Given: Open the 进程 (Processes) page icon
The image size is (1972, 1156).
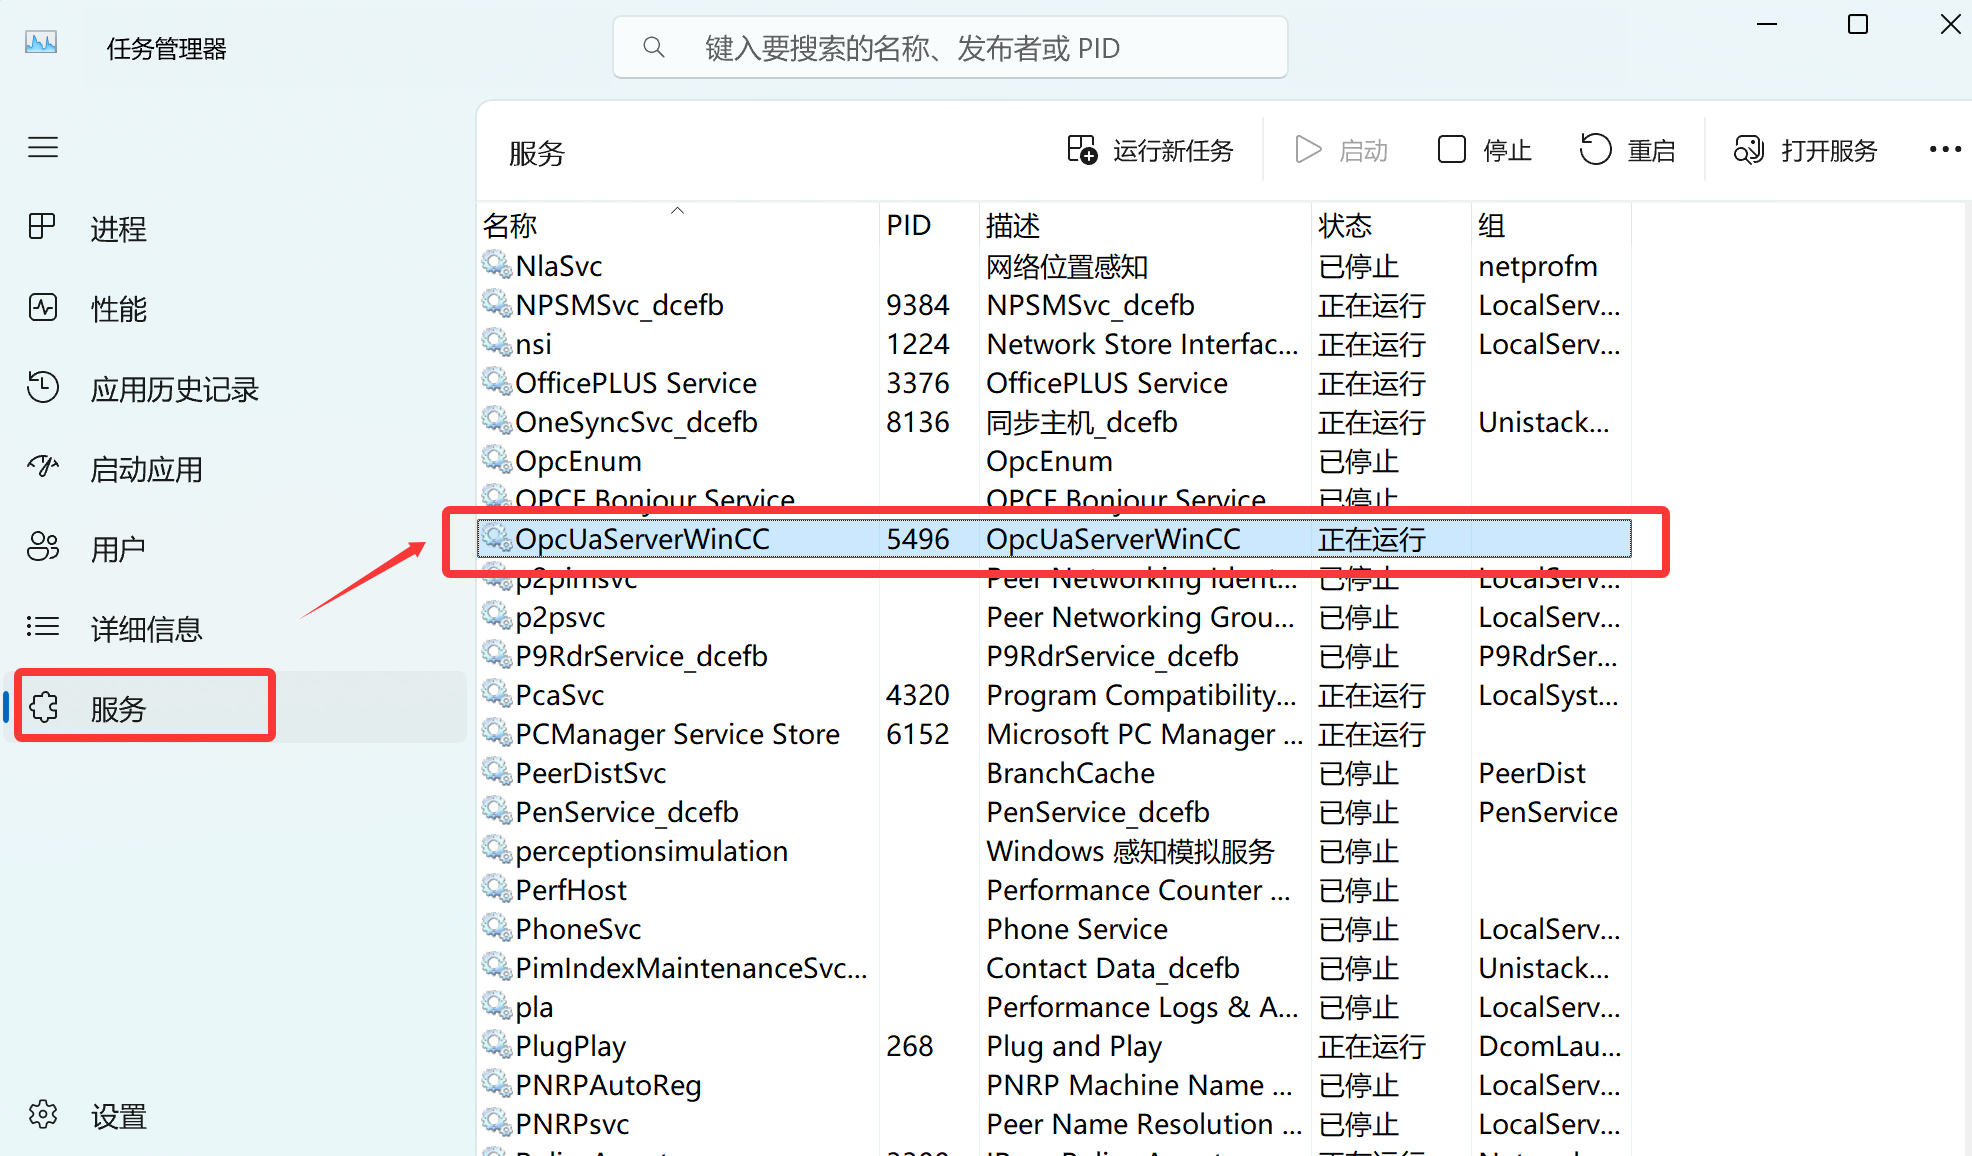Looking at the screenshot, I should pos(43,228).
